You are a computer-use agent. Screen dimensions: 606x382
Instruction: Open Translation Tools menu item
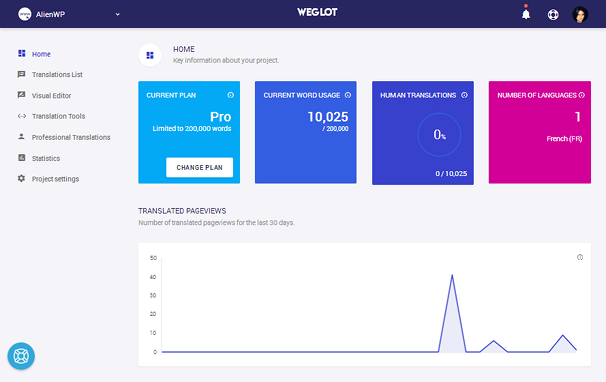(58, 116)
